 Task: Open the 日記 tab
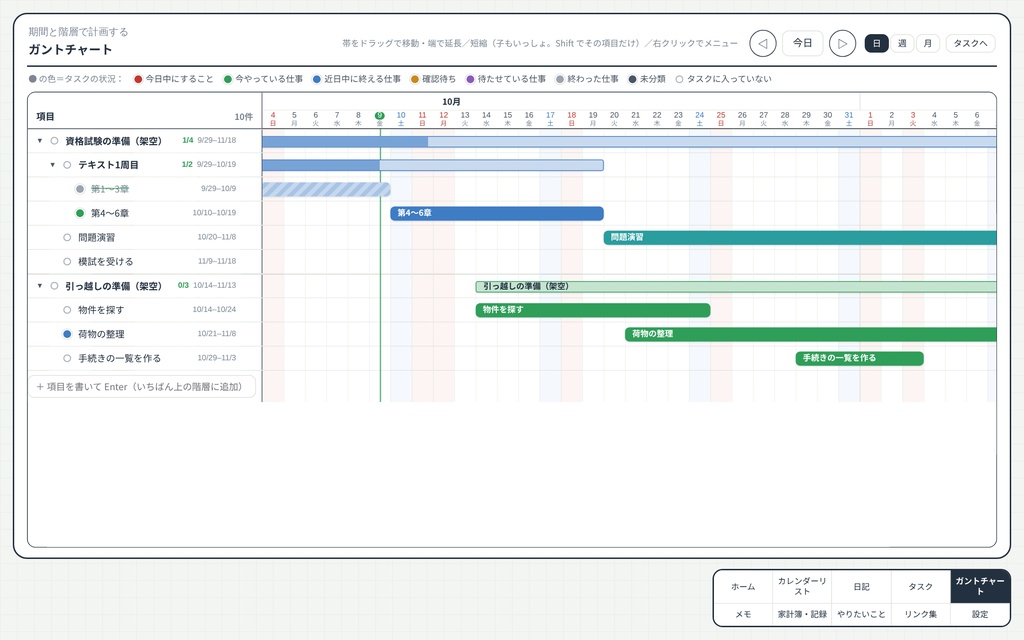861,587
